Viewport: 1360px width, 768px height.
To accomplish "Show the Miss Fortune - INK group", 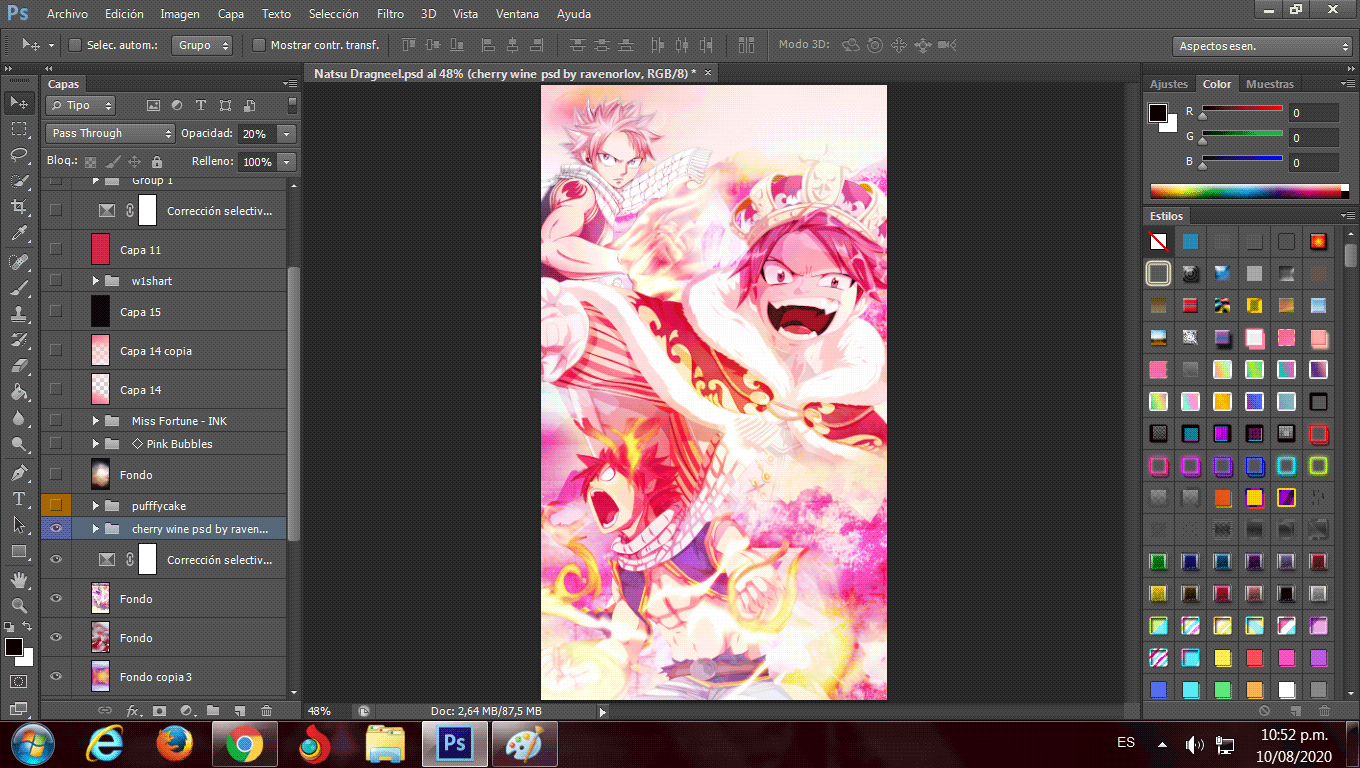I will [x=56, y=421].
